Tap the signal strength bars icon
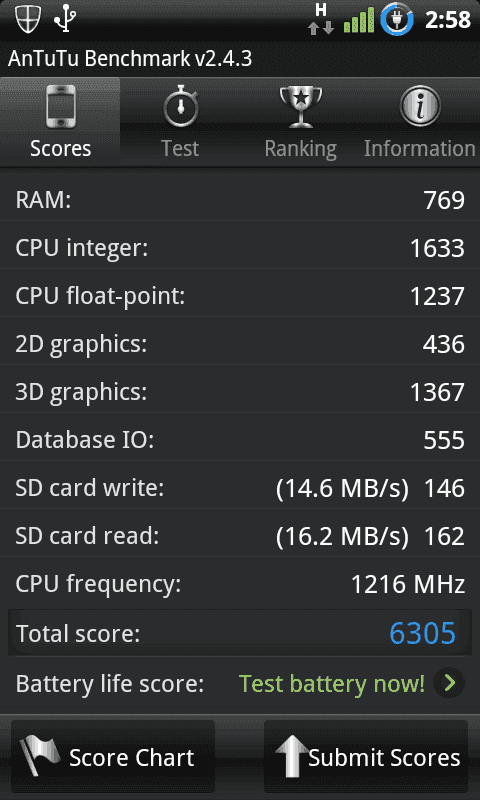 coord(359,21)
